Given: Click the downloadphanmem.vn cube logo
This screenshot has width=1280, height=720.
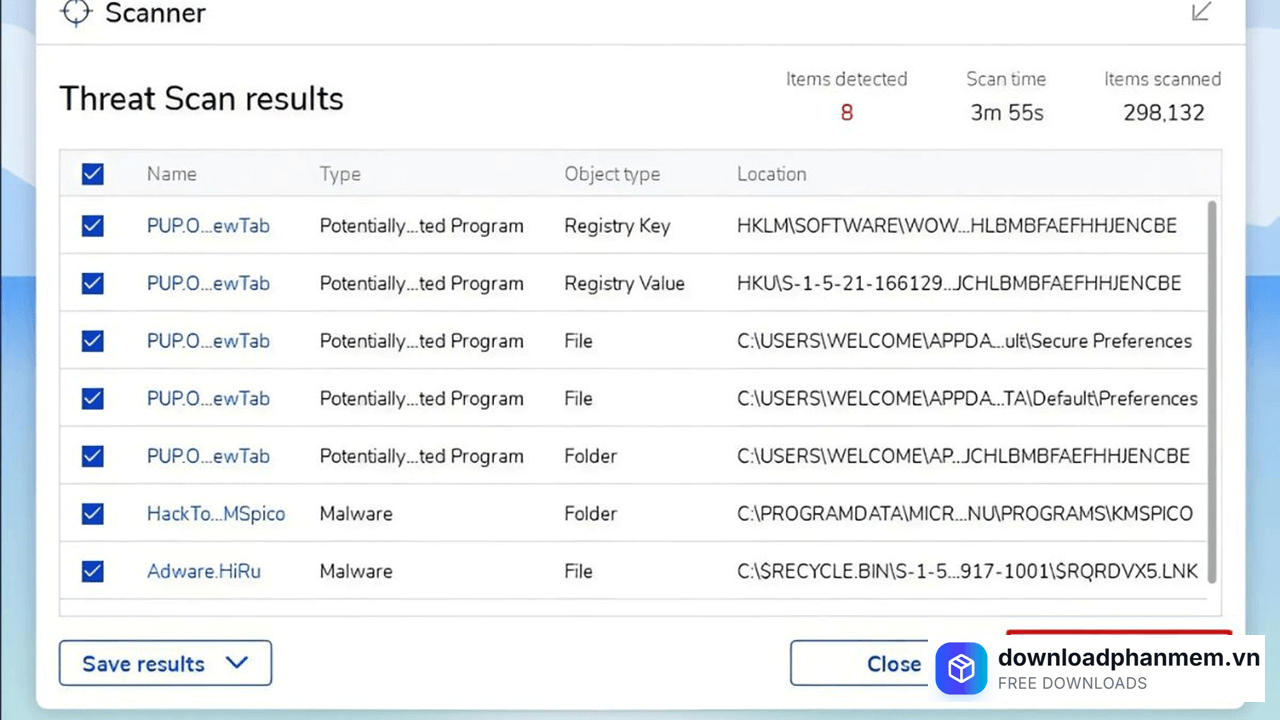Looking at the screenshot, I should coord(961,669).
